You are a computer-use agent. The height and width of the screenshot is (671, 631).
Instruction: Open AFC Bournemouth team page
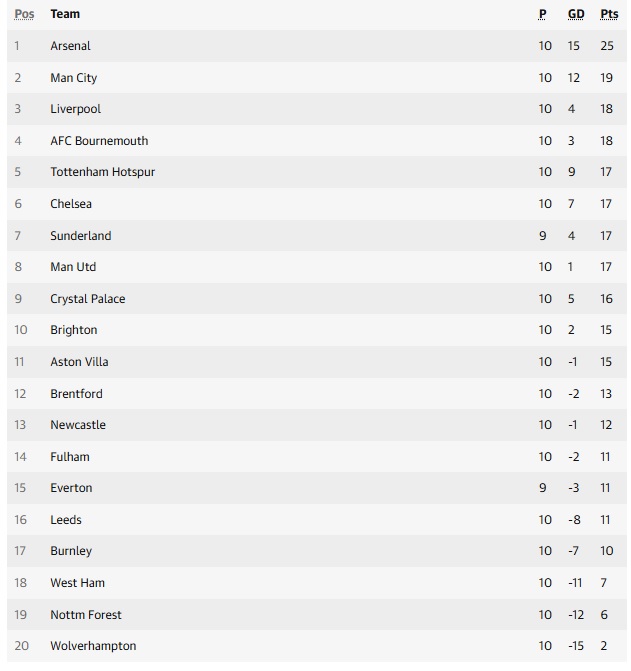99,141
